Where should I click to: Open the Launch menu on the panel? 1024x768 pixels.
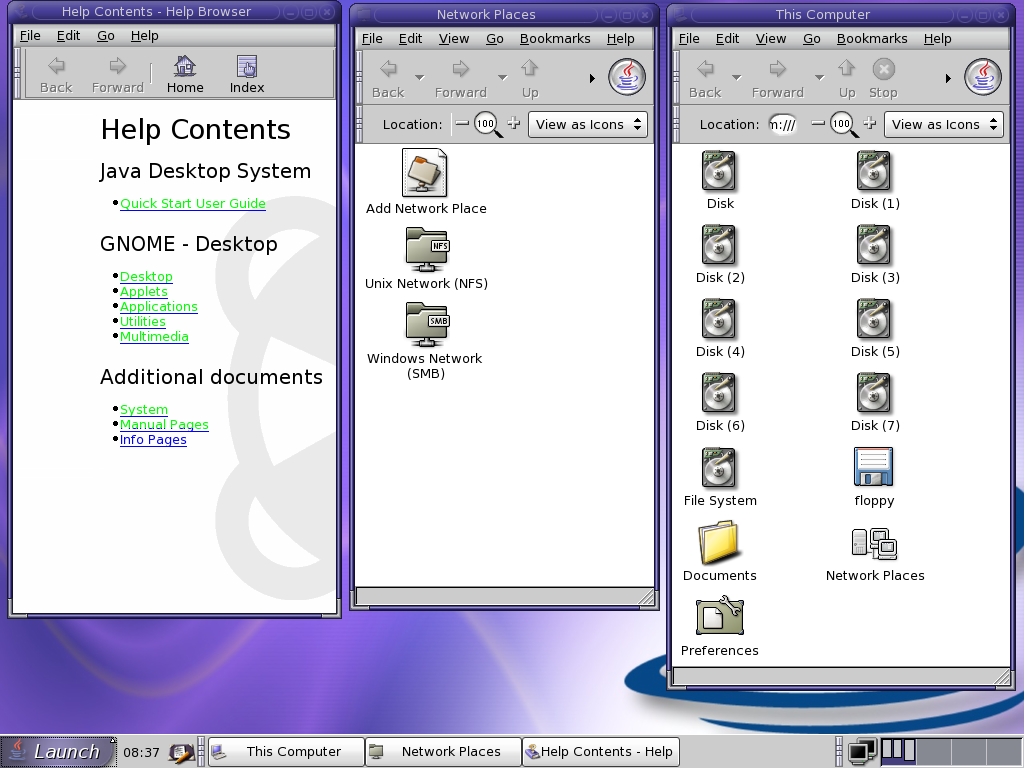click(57, 752)
